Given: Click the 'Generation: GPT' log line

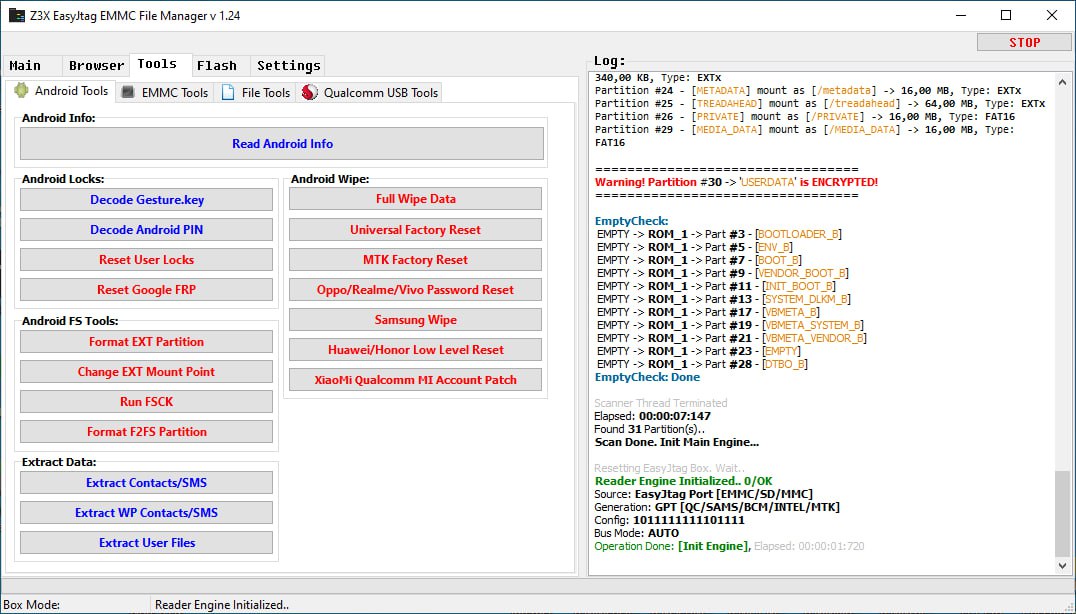Looking at the screenshot, I should coord(717,508).
